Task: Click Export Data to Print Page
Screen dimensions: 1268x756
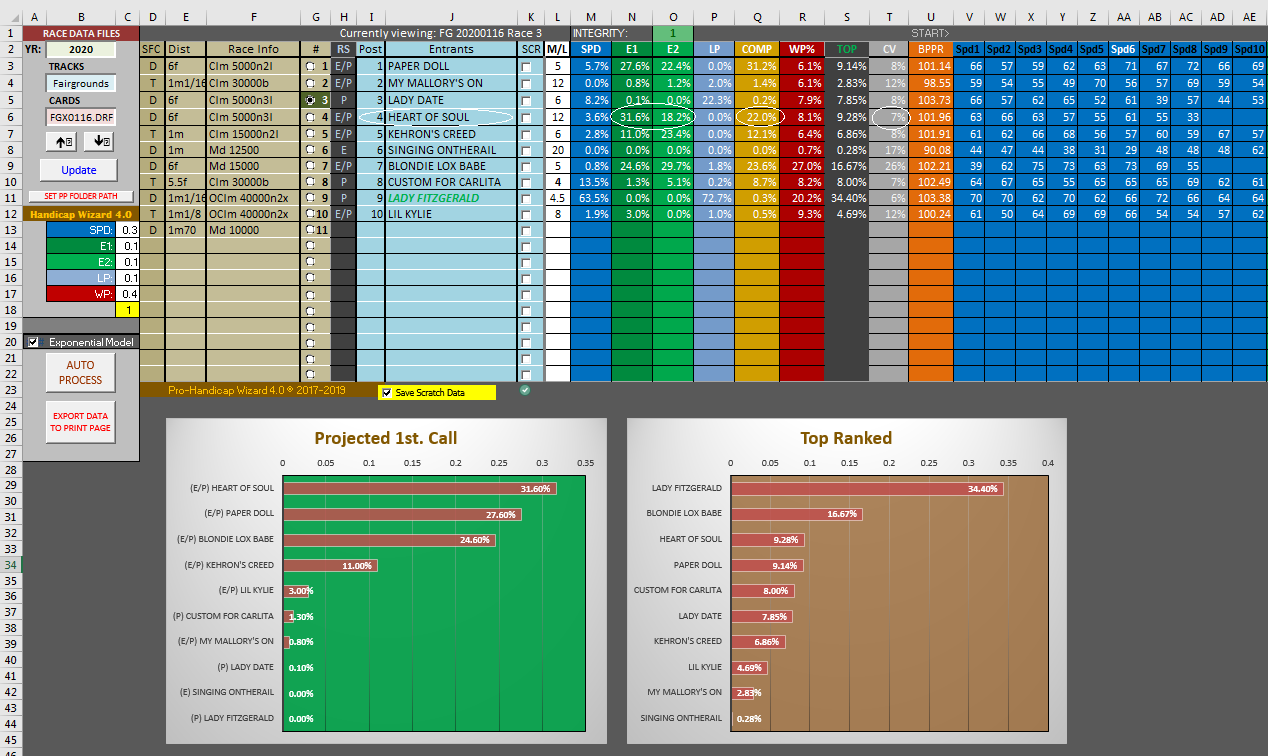Action: (x=80, y=422)
